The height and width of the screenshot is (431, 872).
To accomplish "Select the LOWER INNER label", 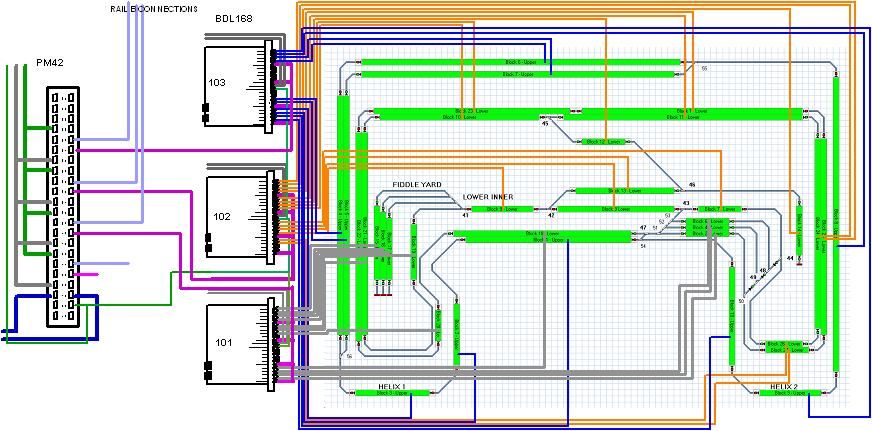I will tap(488, 198).
